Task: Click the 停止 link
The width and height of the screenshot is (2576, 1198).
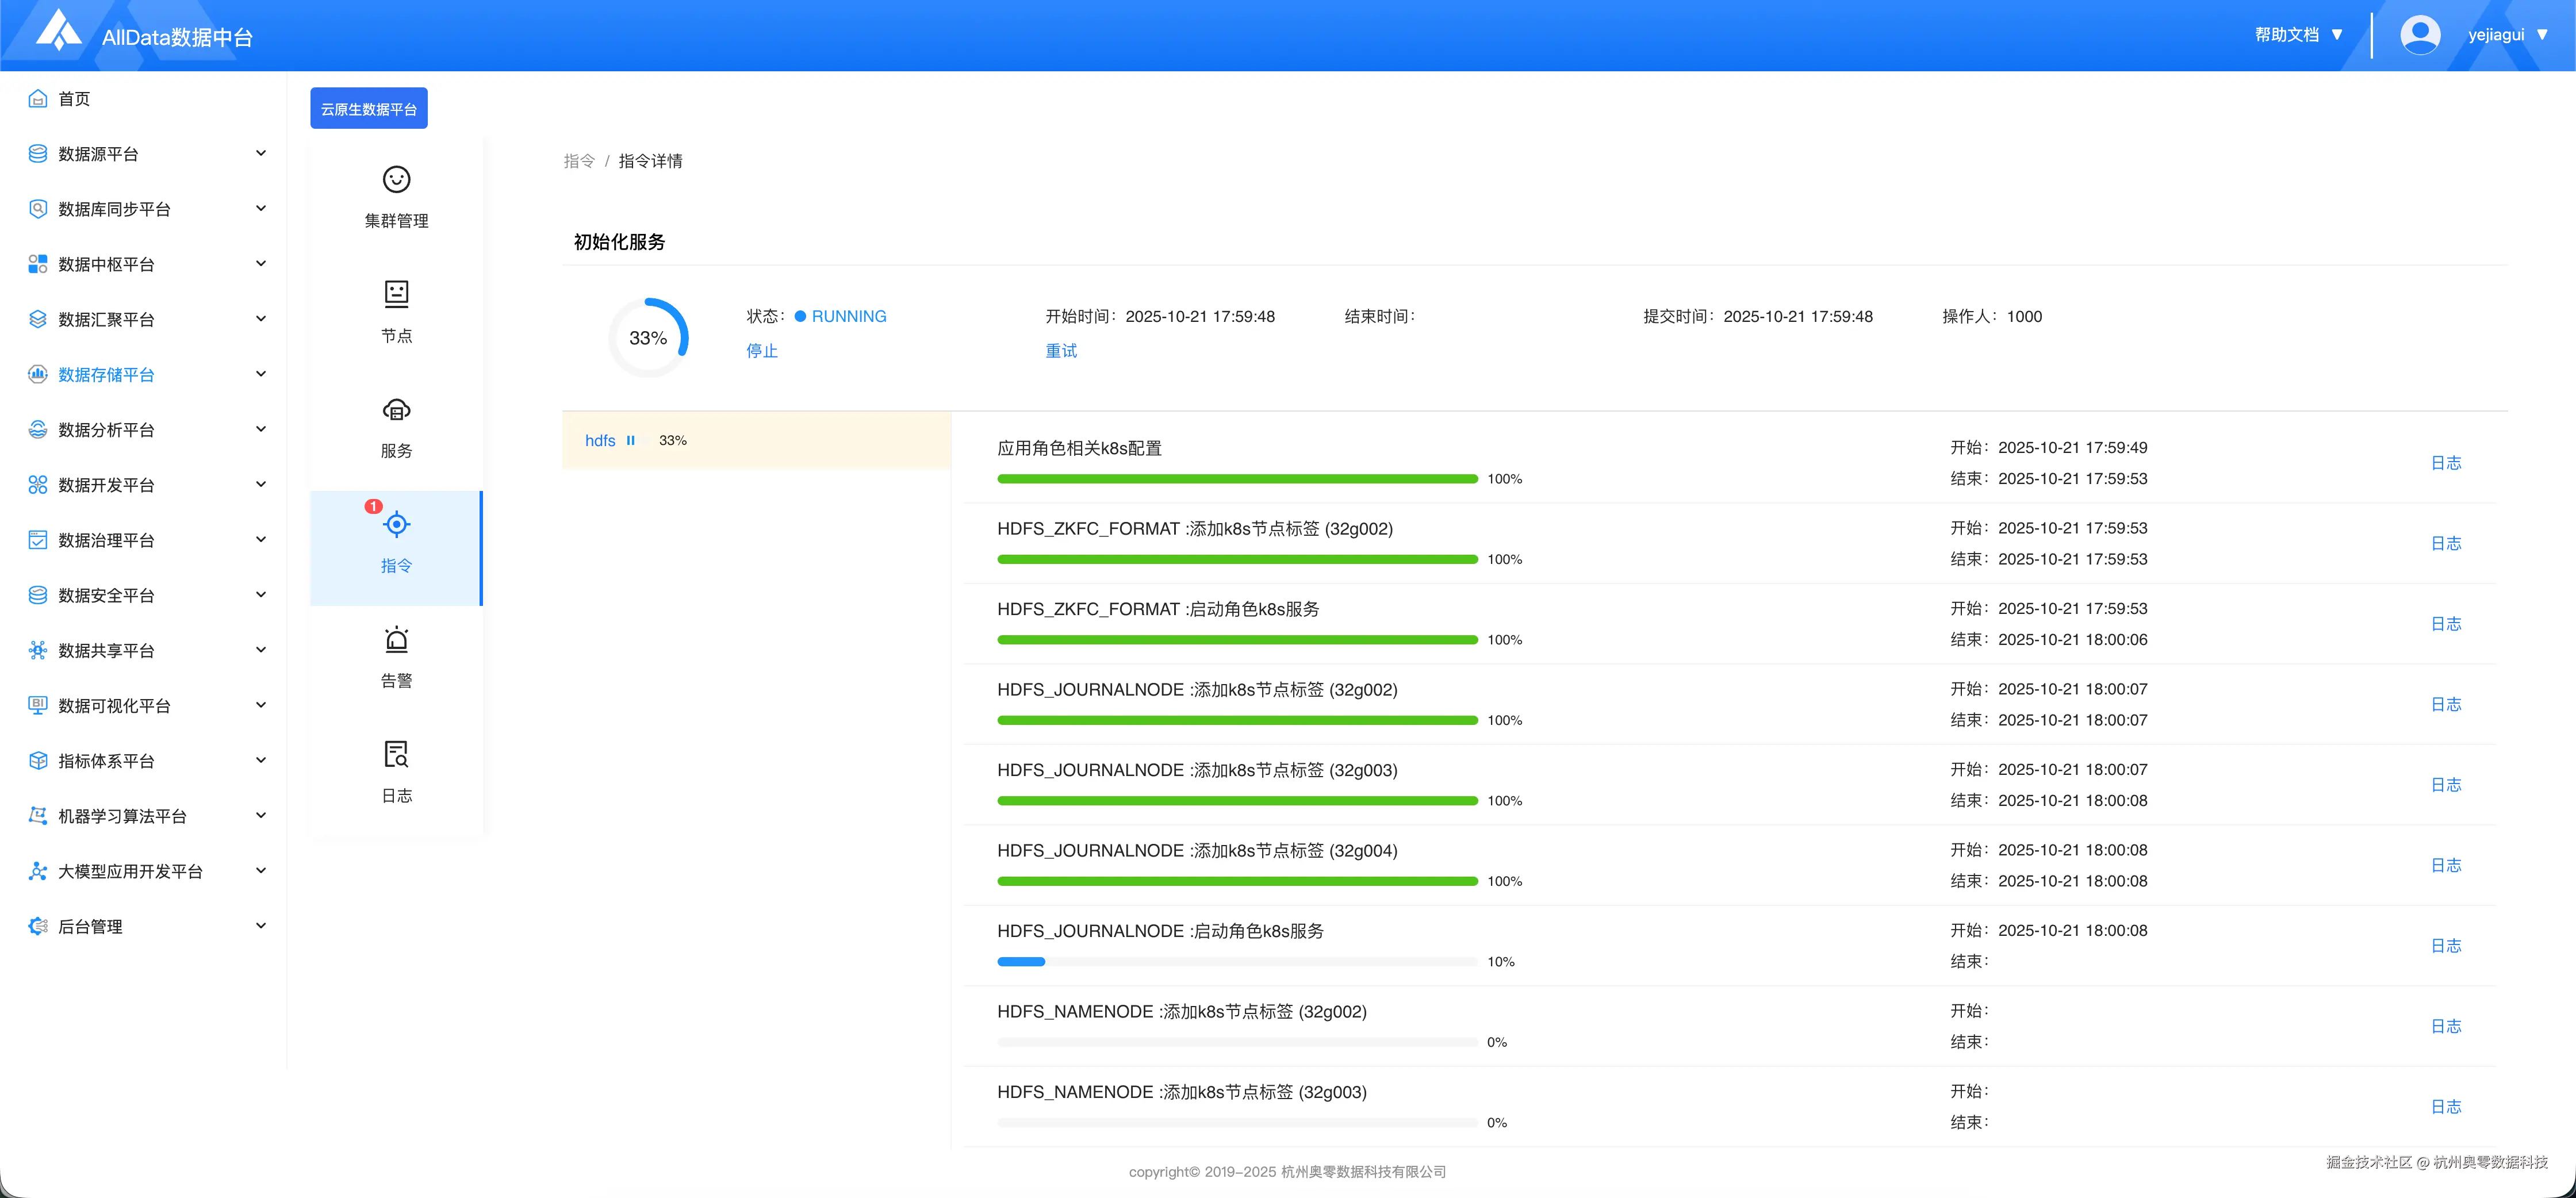Action: coord(762,351)
